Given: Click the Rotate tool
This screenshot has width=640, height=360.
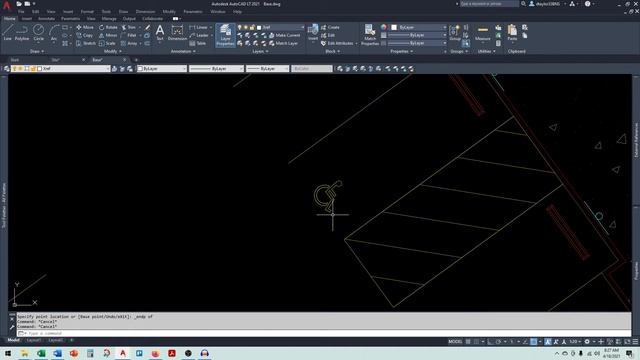Looking at the screenshot, I should coord(108,27).
